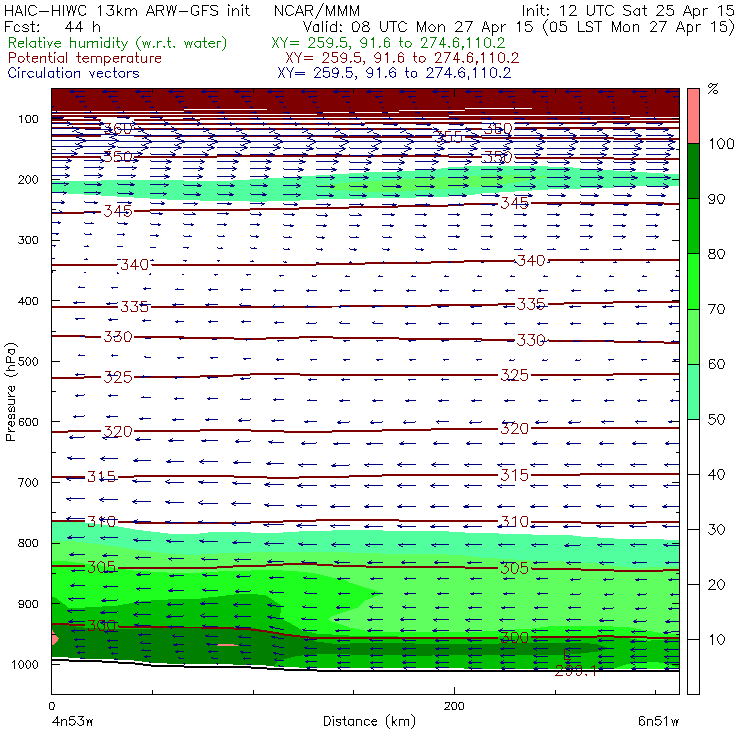Click the green 'XY= 259.5, 91.6 to 274.6,110.2' text
Viewport: 740px width, 740px height.
tap(388, 43)
